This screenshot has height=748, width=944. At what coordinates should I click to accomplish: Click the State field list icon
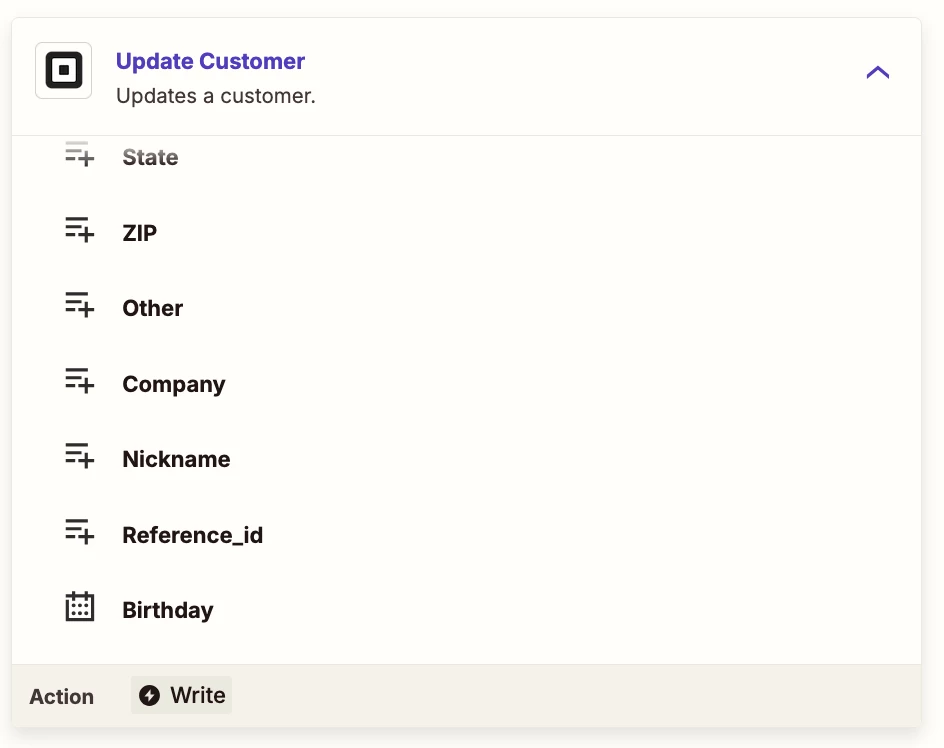(x=79, y=154)
